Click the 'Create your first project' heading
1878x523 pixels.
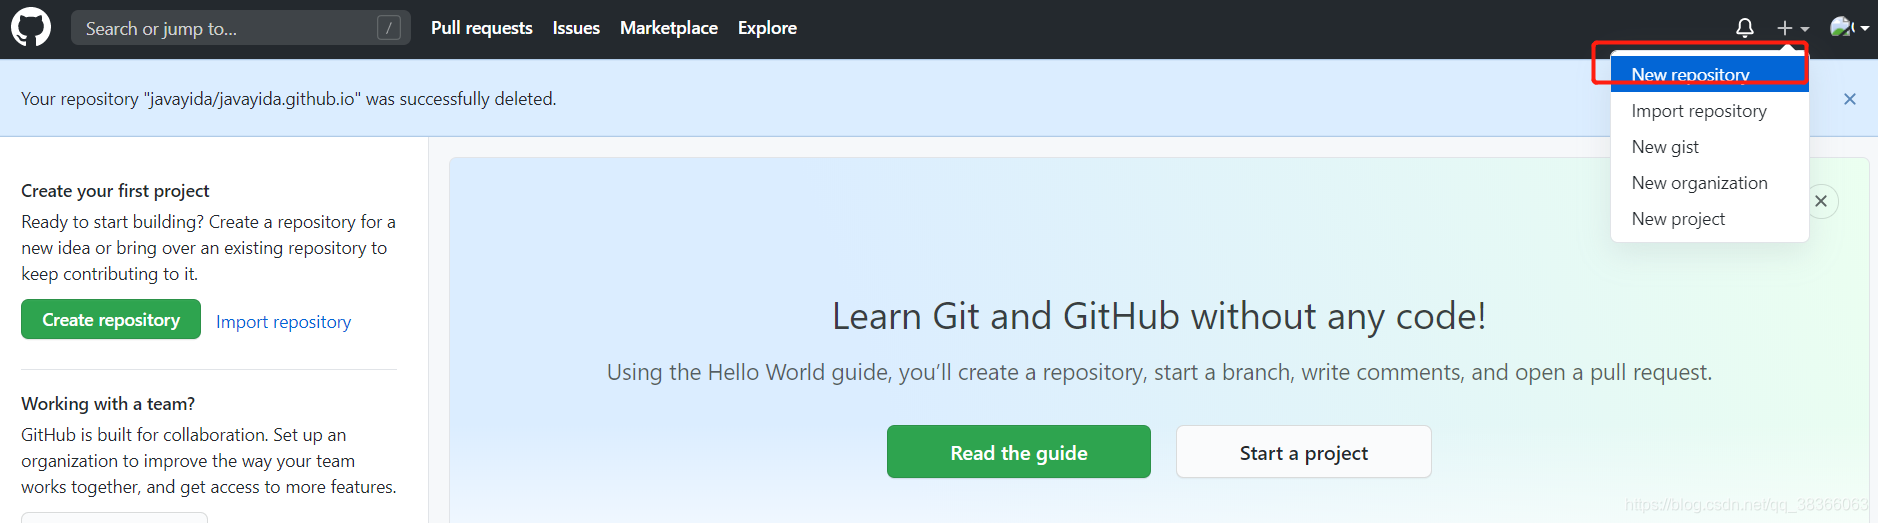(115, 191)
